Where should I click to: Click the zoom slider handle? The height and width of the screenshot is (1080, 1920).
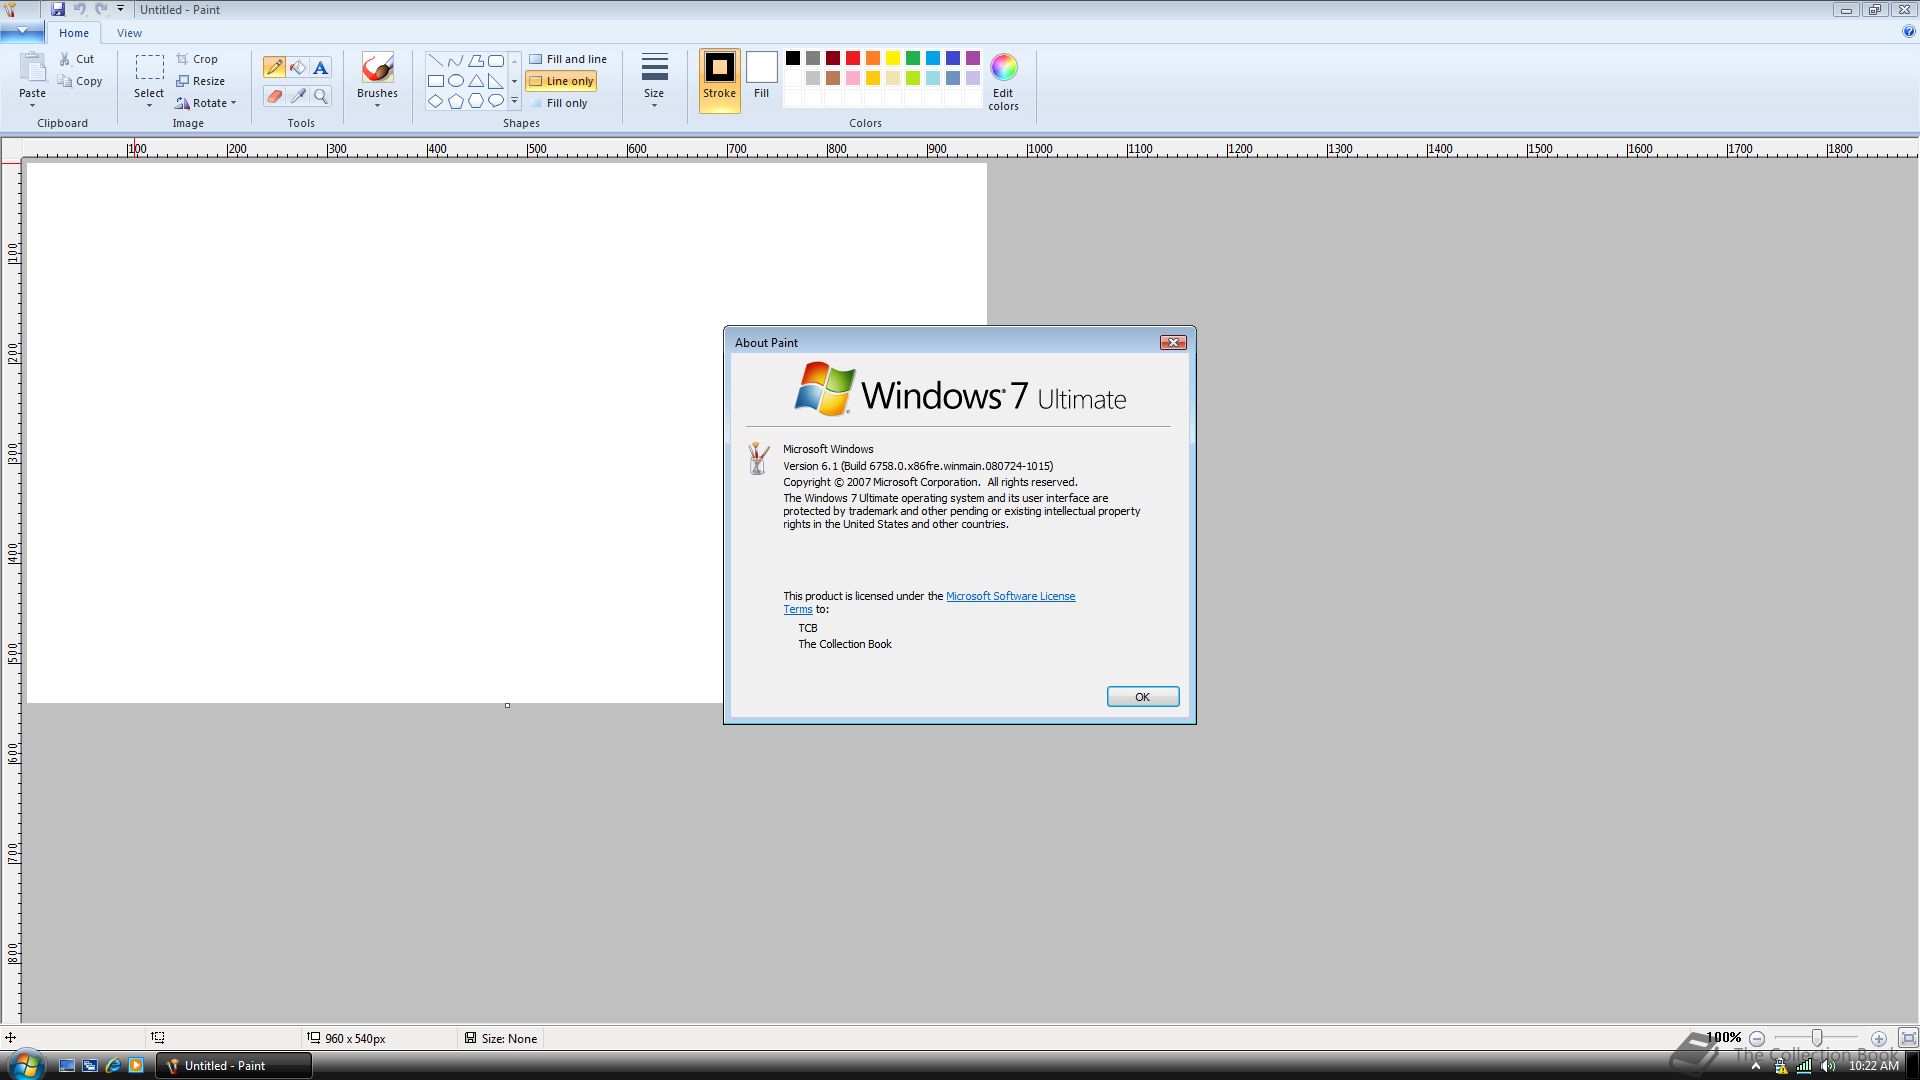tap(1817, 1038)
